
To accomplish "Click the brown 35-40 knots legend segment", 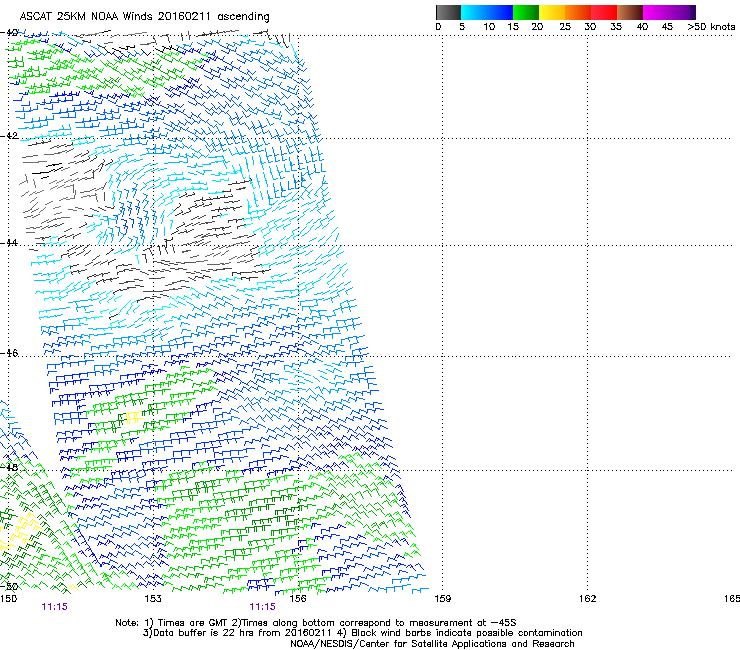I will [630, 12].
